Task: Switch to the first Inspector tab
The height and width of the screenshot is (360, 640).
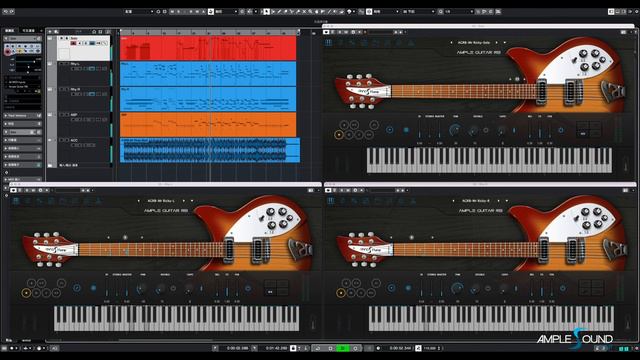Action: point(10,31)
